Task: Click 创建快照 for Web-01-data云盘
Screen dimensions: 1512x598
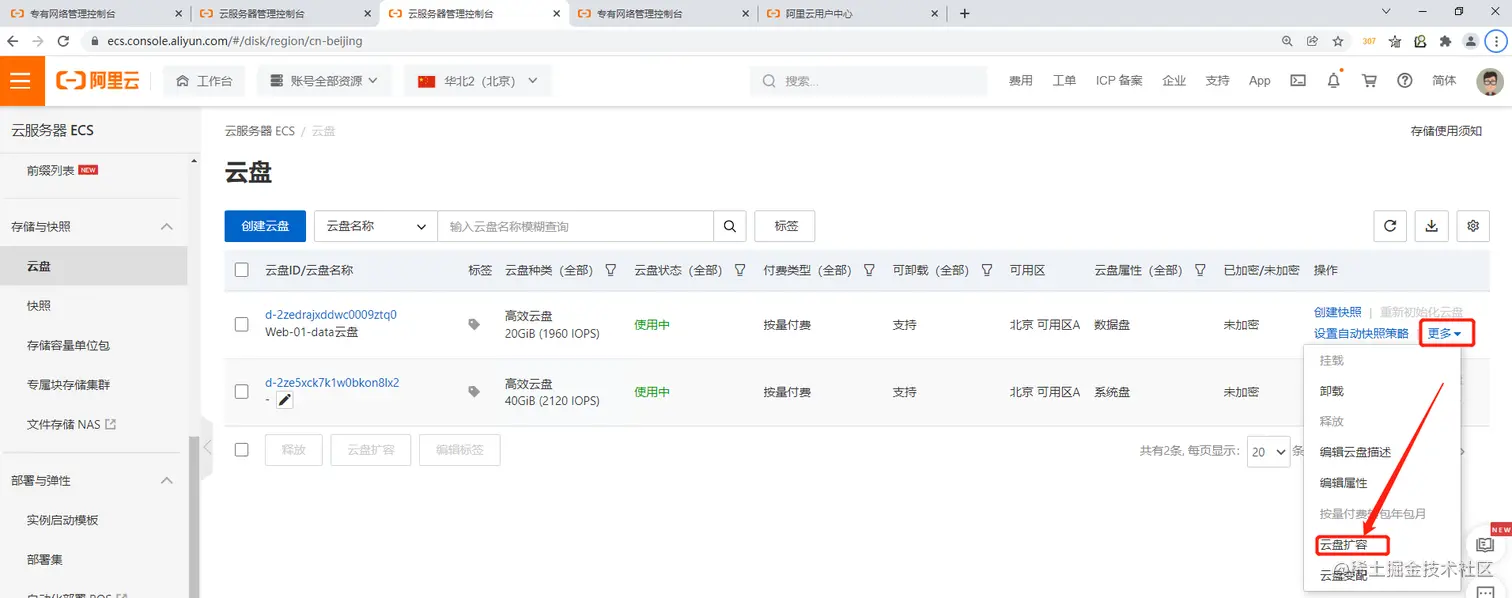Action: point(1338,312)
